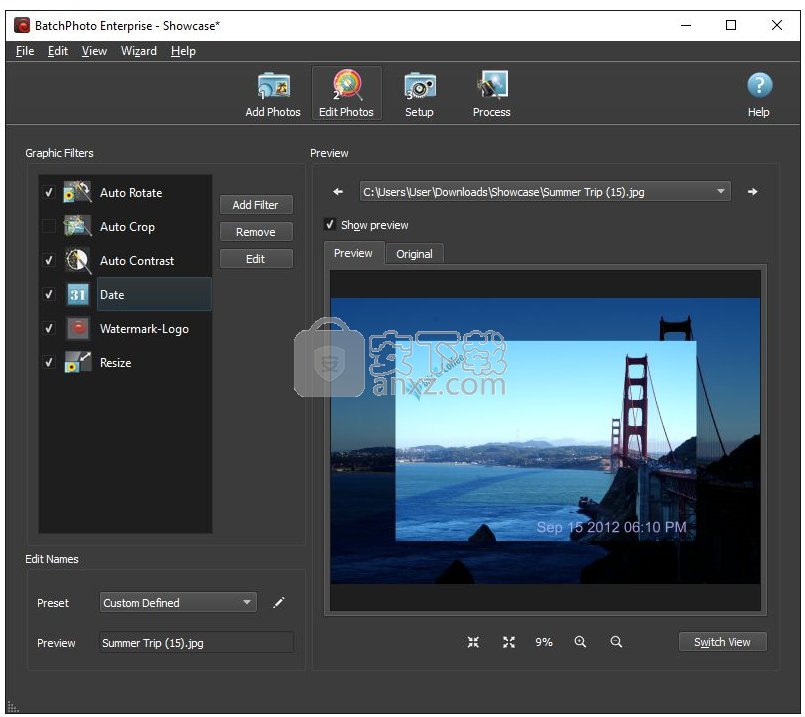Image resolution: width=805 pixels, height=717 pixels.
Task: Expand the photo file path dropdown
Action: [x=721, y=191]
